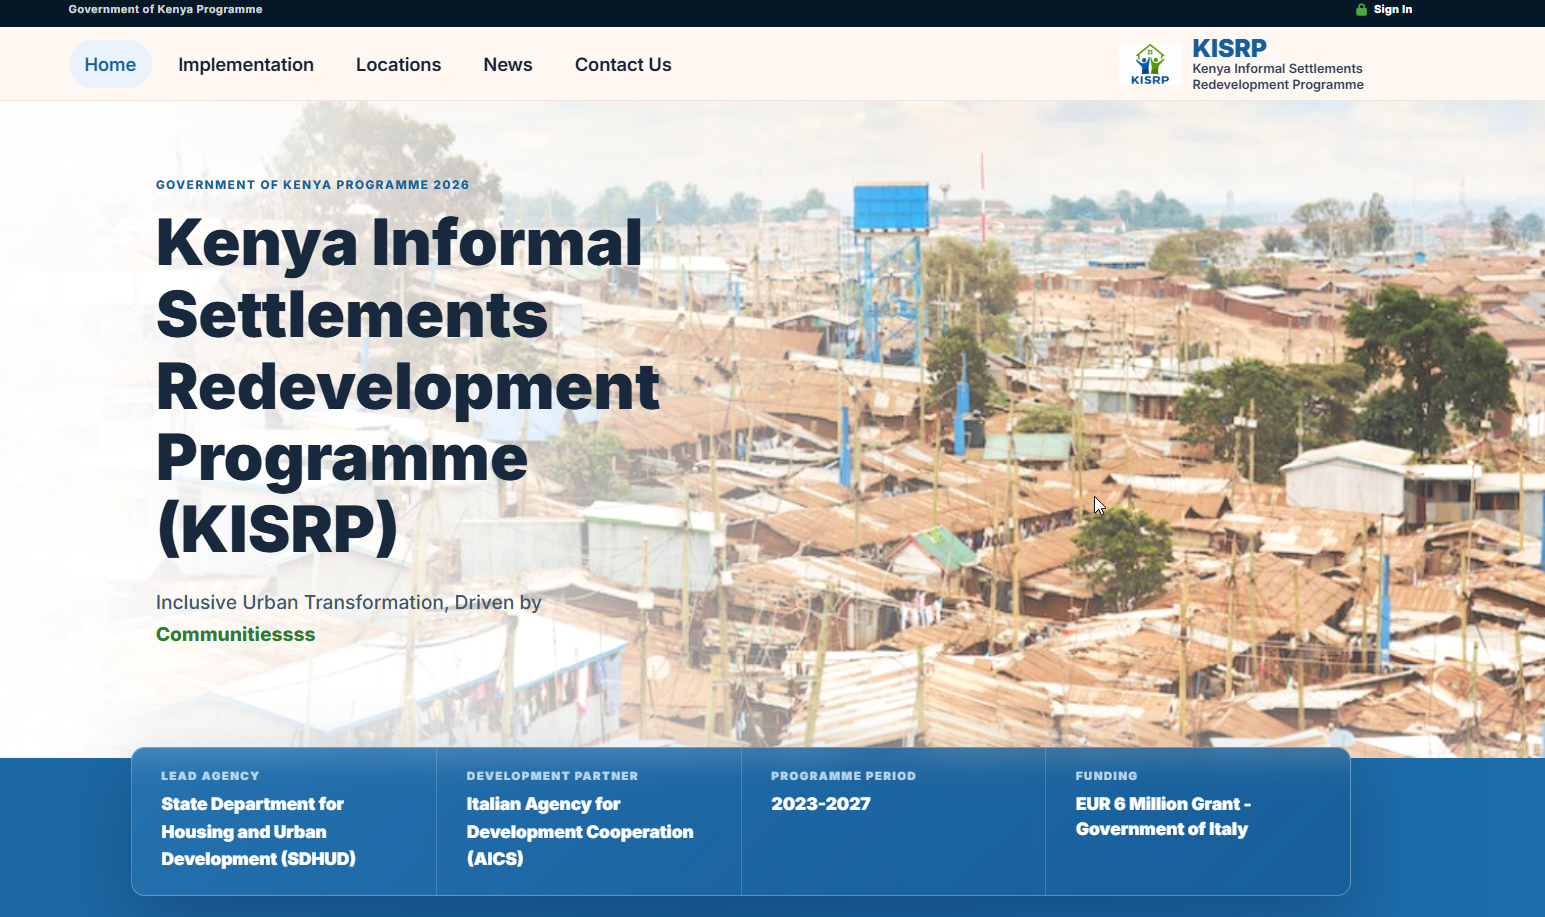Screen dimensions: 1545x917
Task: Click the 'Inclusive Urban Transformation, Driven by' subtitle
Action: click(x=349, y=602)
